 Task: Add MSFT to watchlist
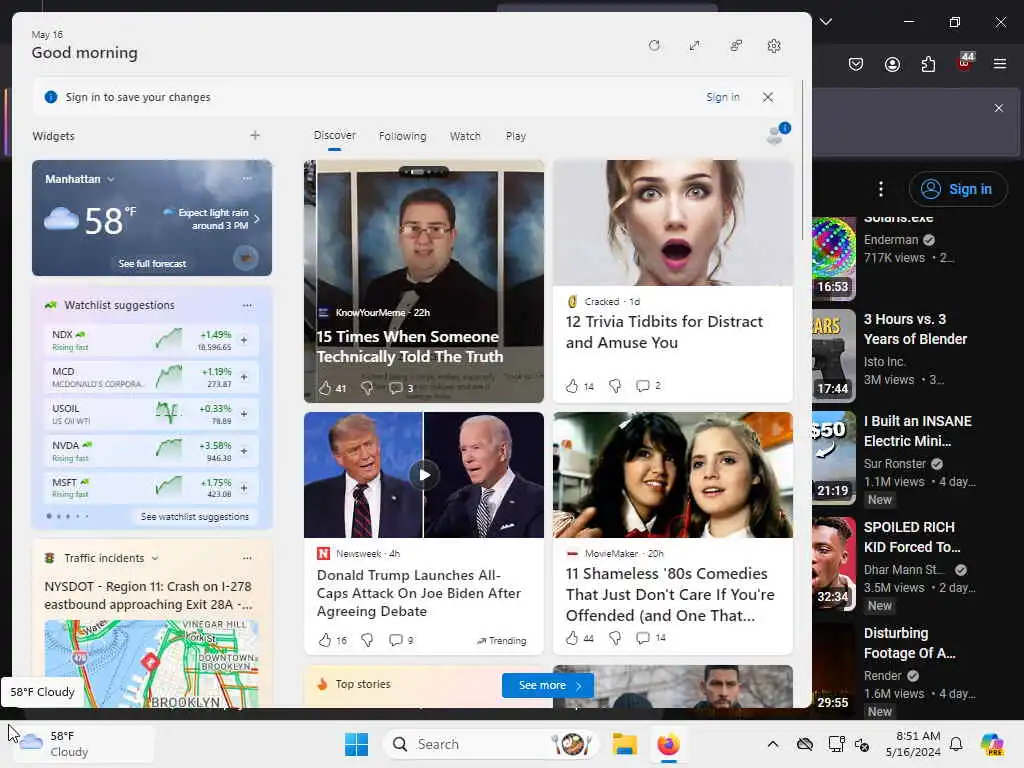coord(244,488)
